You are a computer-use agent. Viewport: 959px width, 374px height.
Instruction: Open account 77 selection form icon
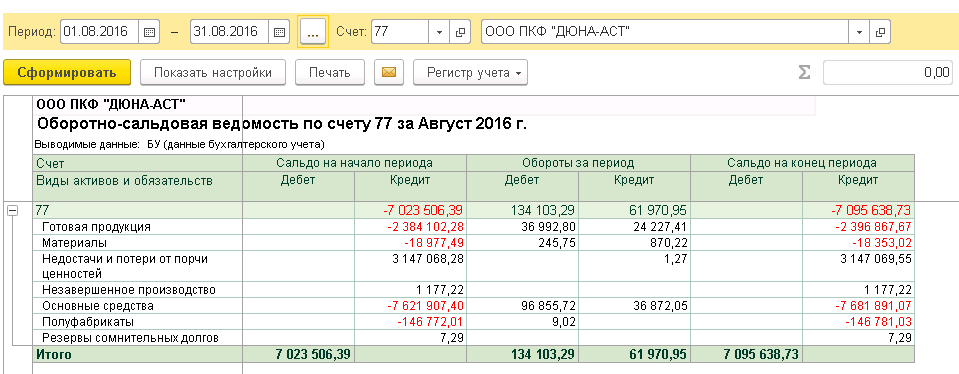(x=460, y=32)
